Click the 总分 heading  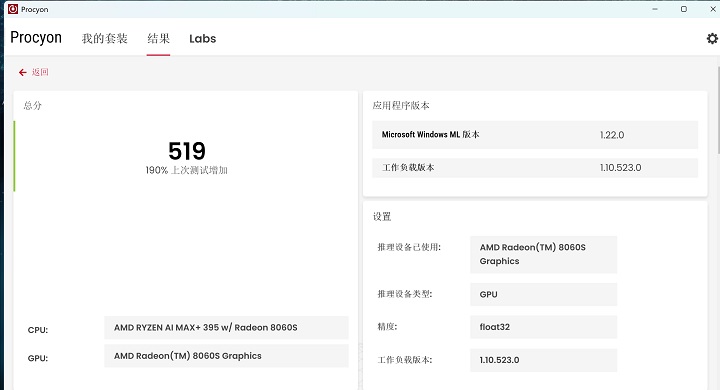33,106
